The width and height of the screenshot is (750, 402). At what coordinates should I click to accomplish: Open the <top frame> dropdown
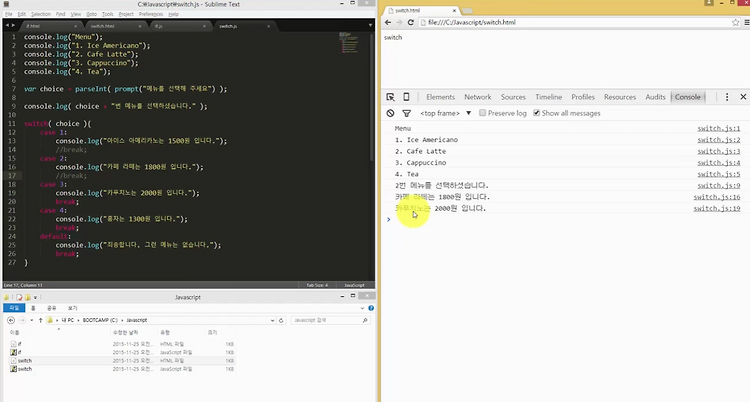tap(445, 113)
